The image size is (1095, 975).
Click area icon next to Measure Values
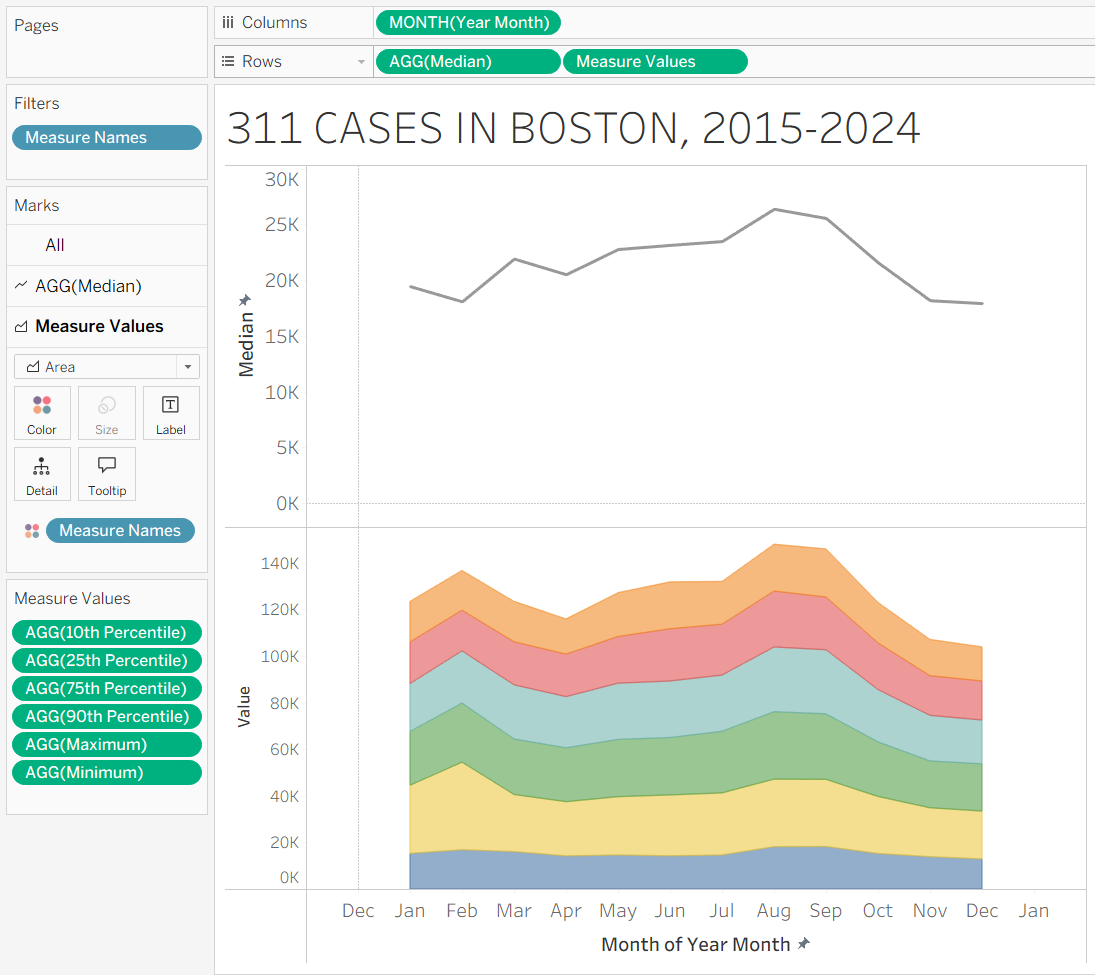(22, 326)
